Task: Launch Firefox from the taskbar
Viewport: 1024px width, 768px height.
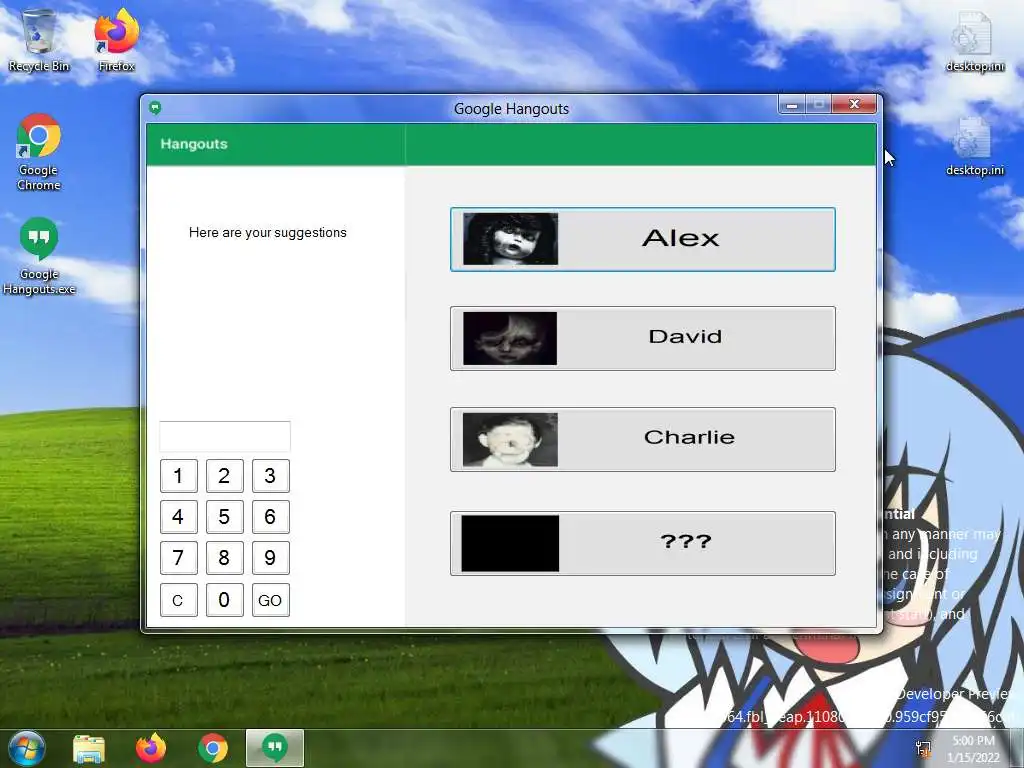Action: tap(151, 748)
